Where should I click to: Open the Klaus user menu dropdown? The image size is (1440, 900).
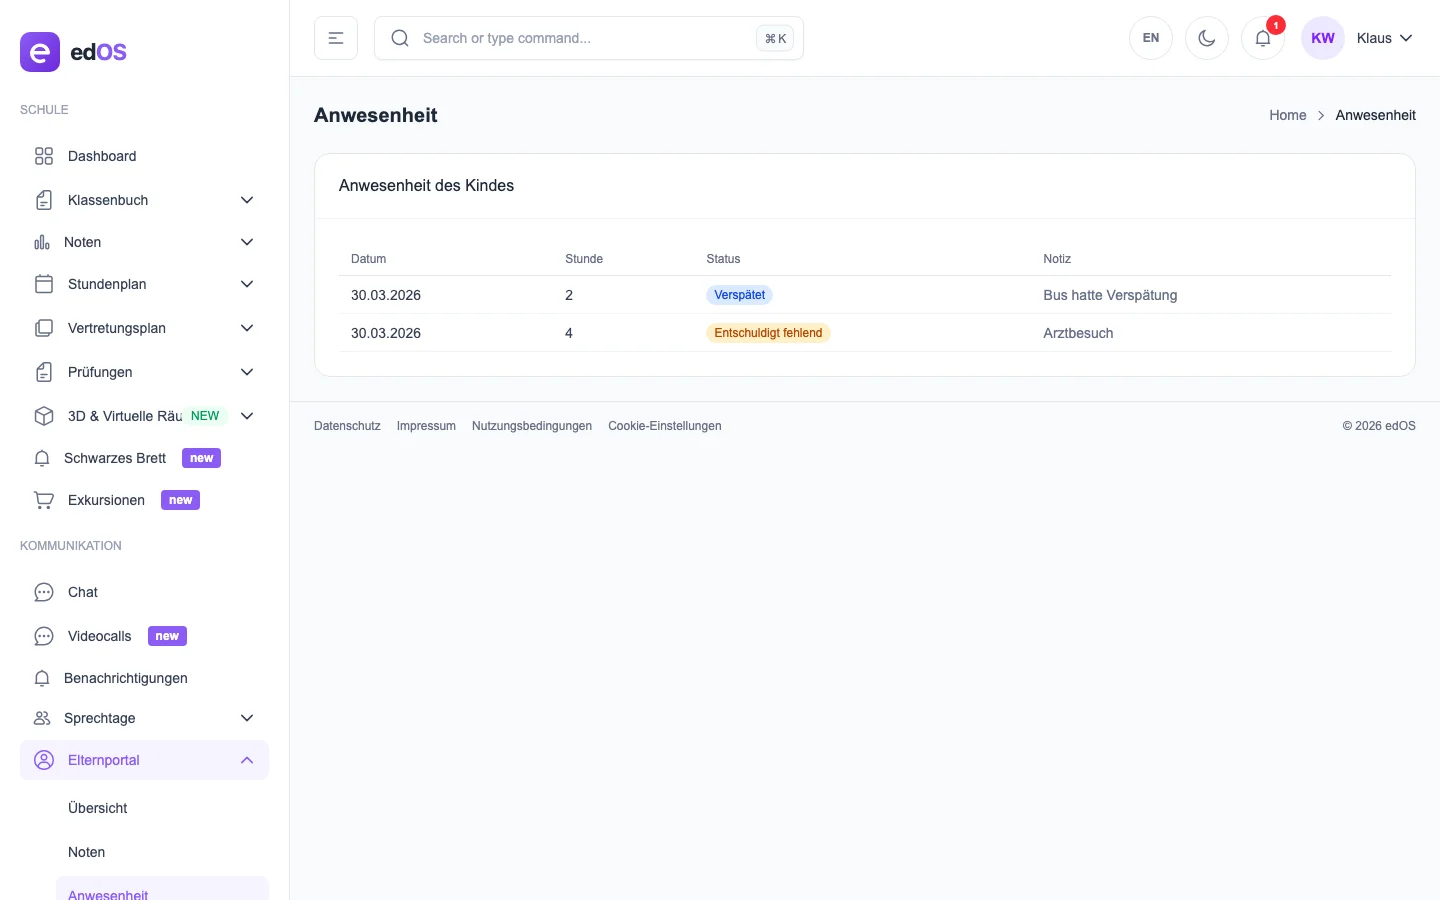[1384, 38]
